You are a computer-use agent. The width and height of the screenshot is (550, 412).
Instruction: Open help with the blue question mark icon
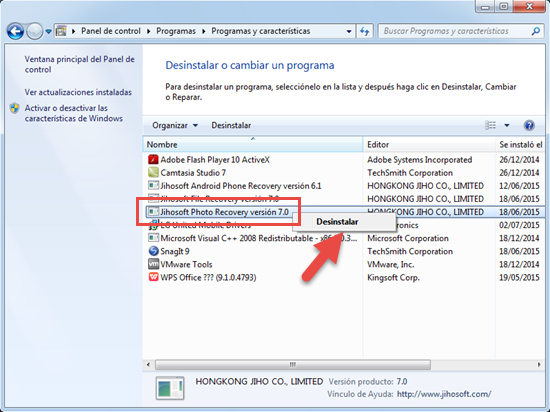tap(529, 125)
